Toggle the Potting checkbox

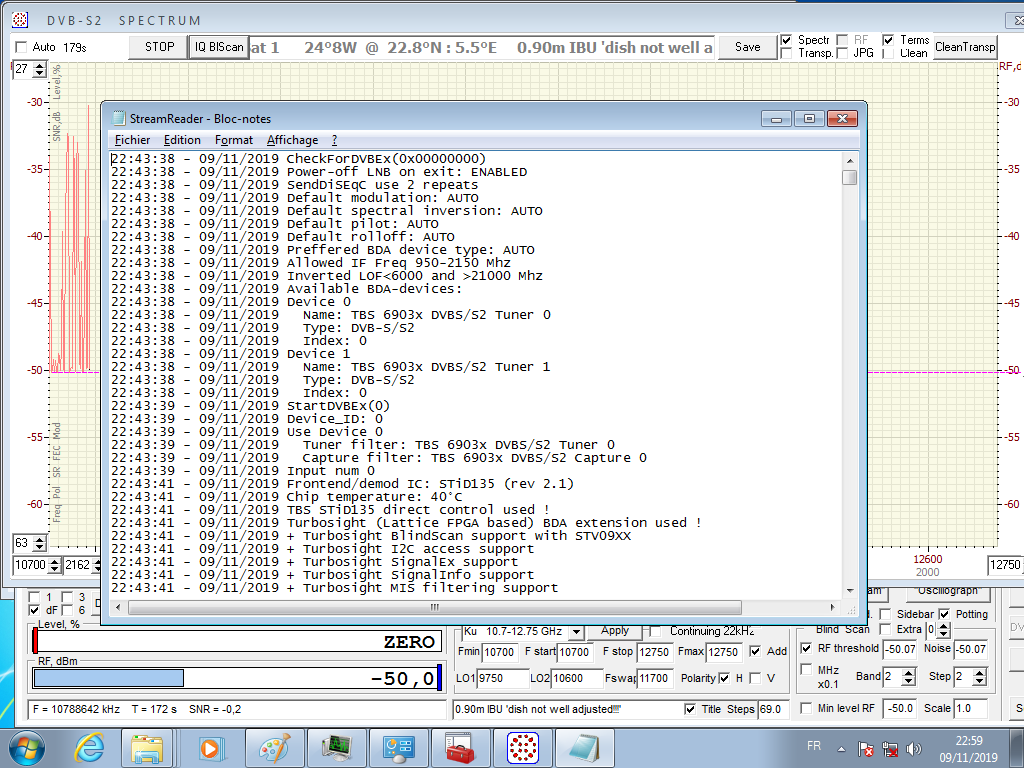[x=944, y=614]
